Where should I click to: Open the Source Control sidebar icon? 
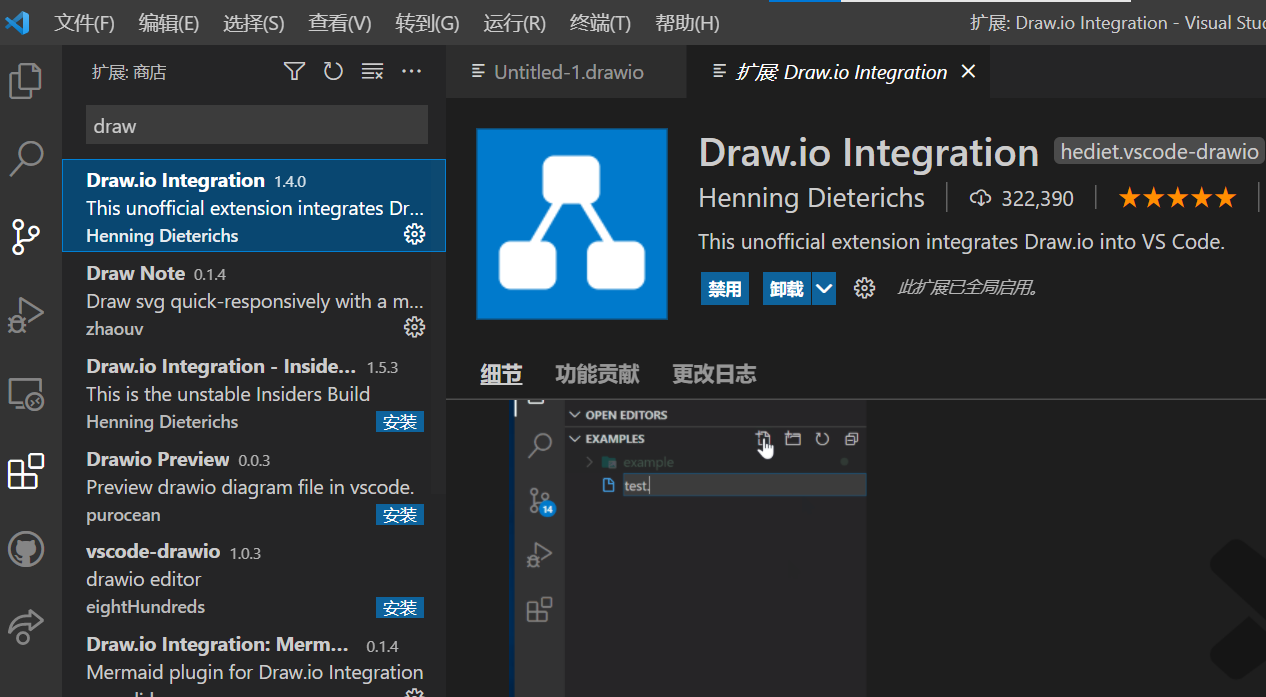26,237
